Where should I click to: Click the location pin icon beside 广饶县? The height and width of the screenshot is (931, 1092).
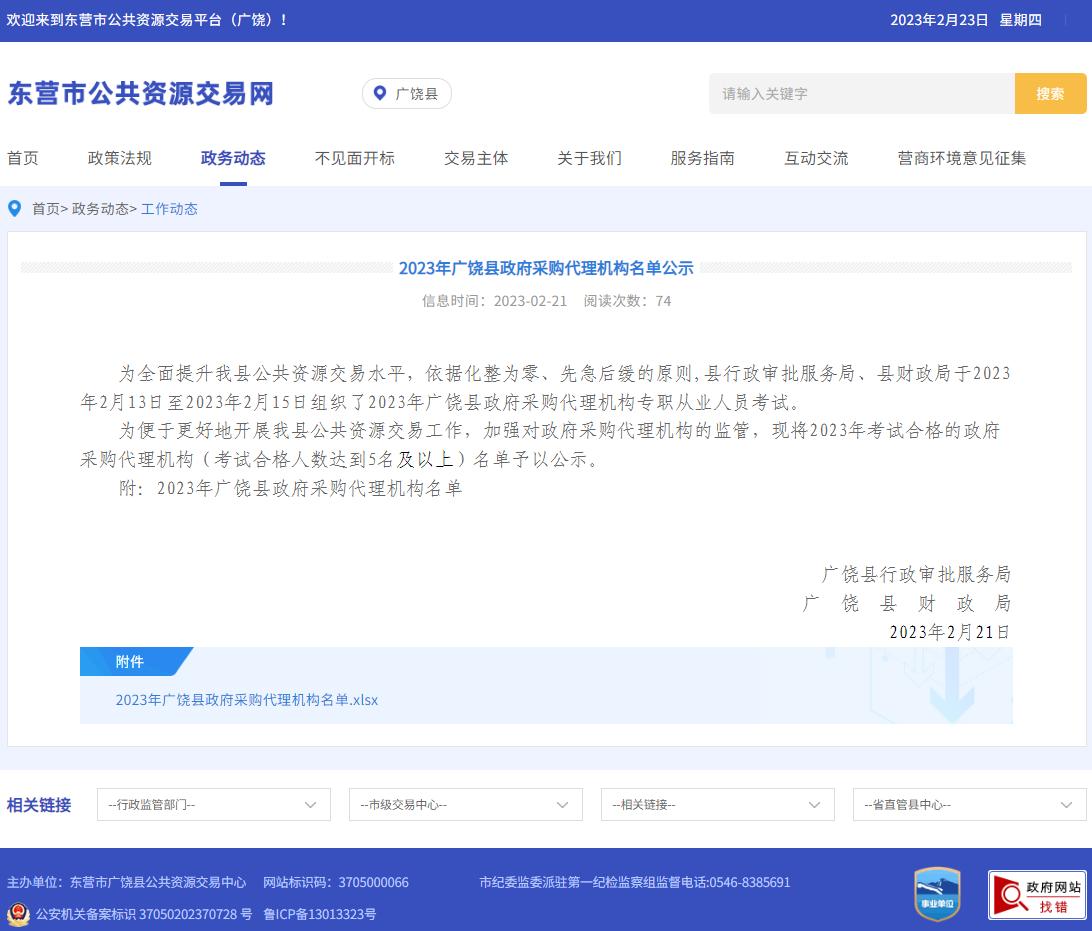coord(378,93)
